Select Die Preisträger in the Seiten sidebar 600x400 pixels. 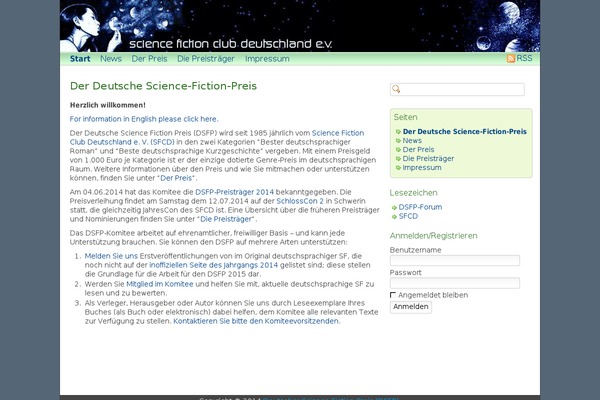(x=428, y=158)
